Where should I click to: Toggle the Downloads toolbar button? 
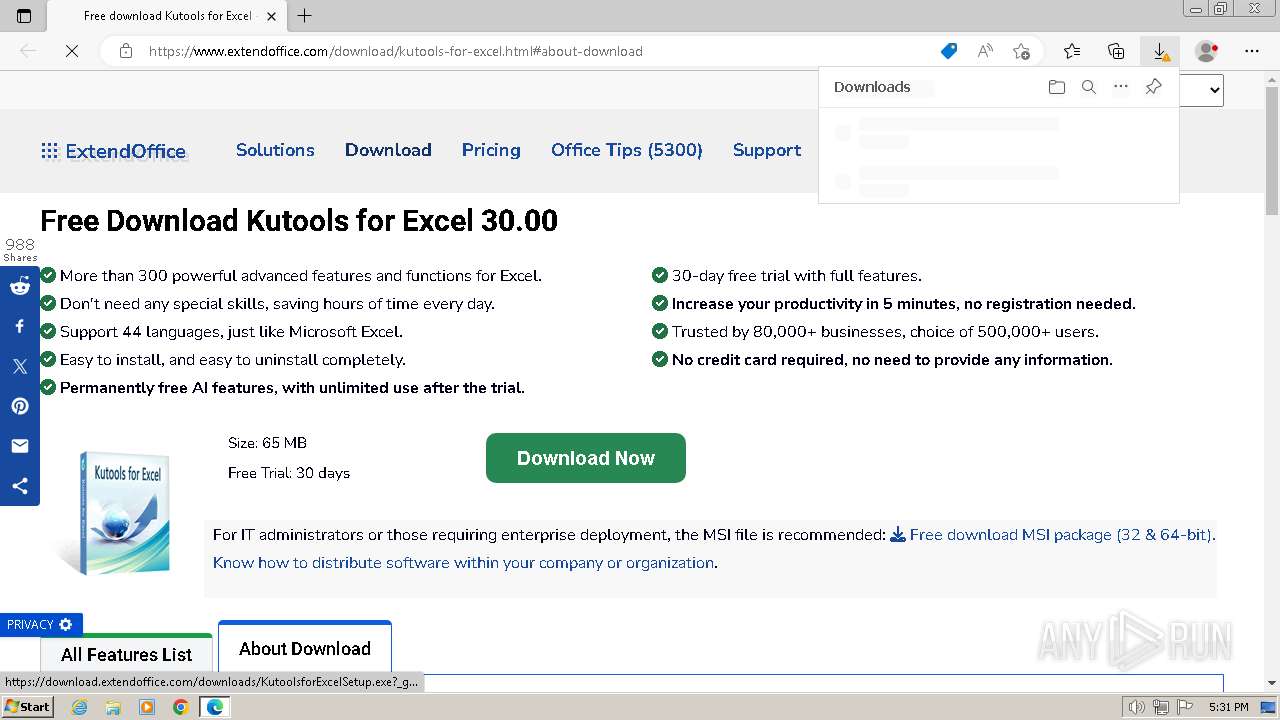tap(1160, 51)
